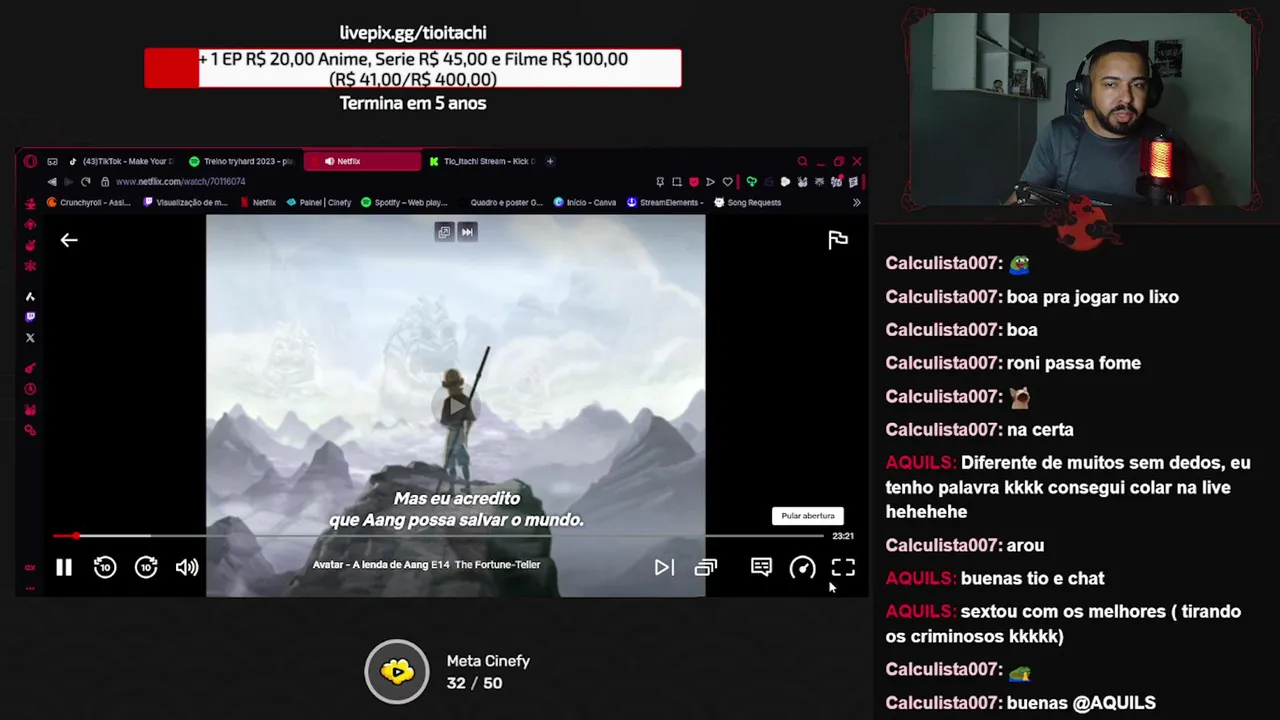Viewport: 1280px width, 720px height.
Task: Click the history clock sidebar icon
Action: pos(30,389)
